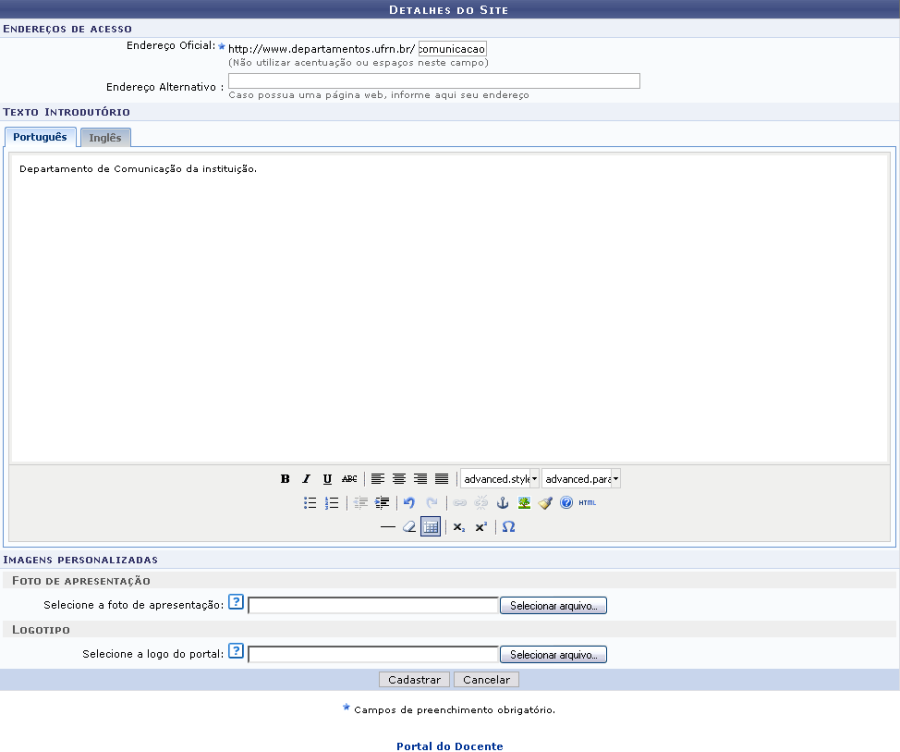Insert an anchor using the anchor icon

[503, 503]
